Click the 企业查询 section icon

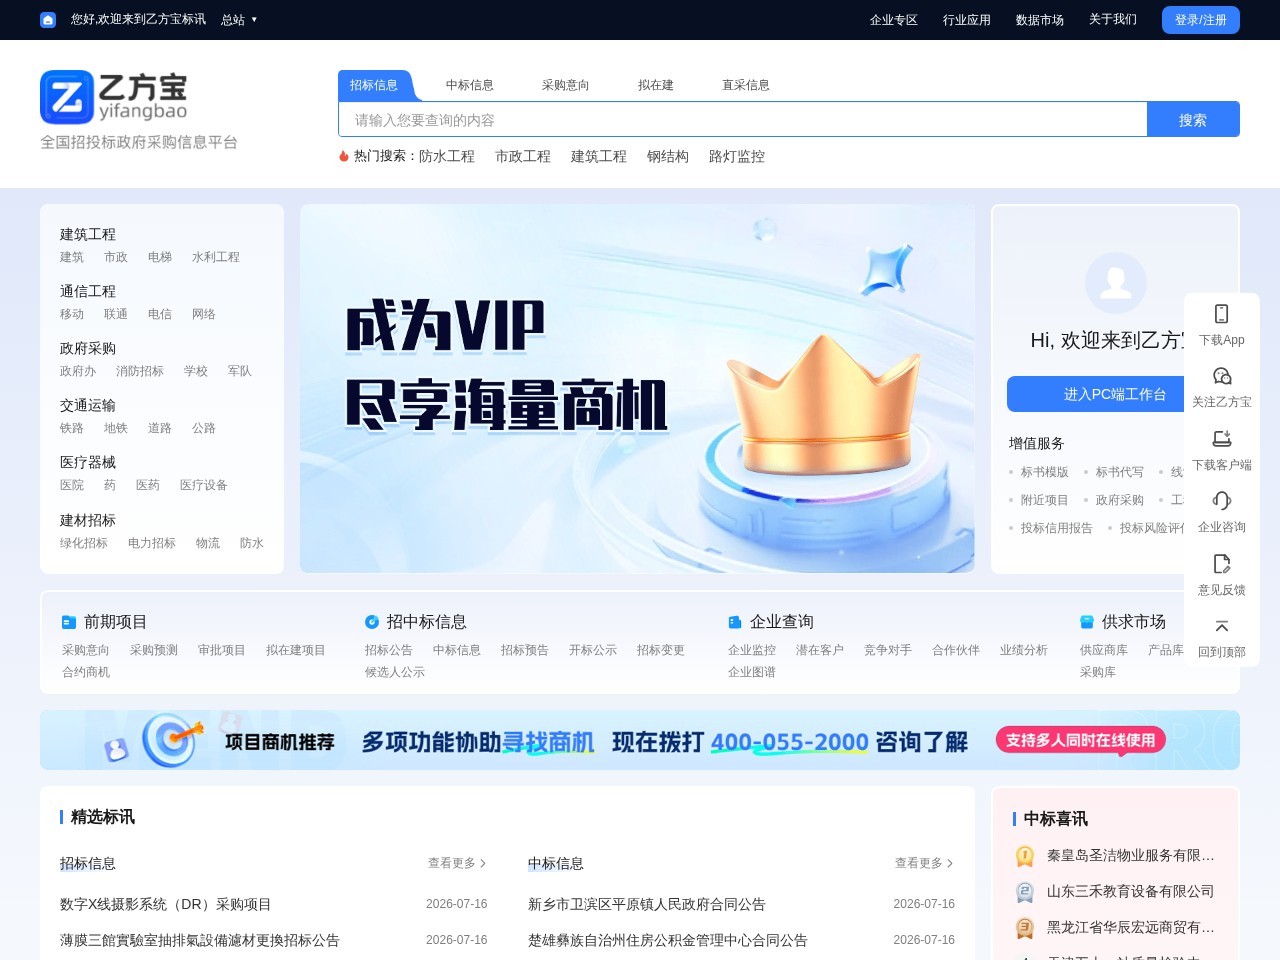point(735,622)
